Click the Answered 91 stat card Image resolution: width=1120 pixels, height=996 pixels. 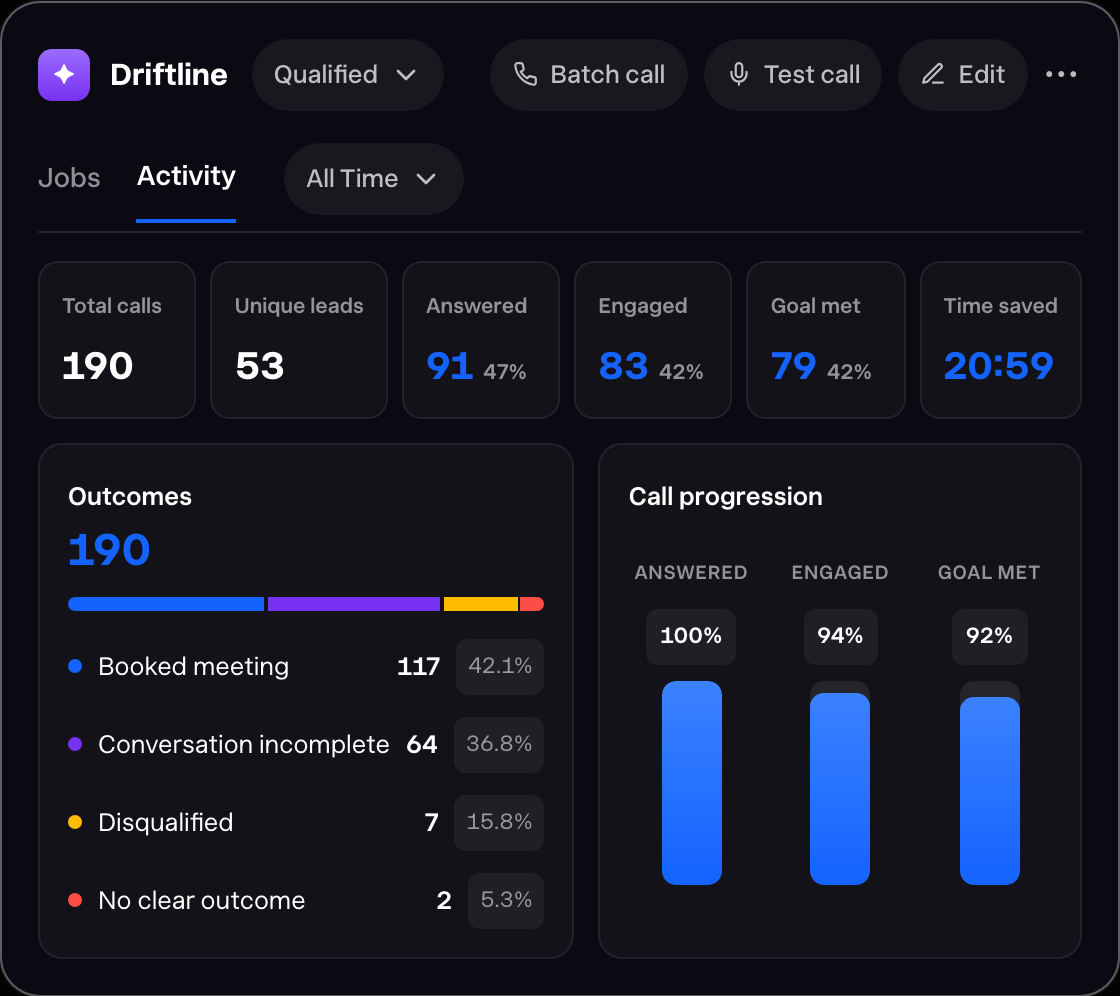pyautogui.click(x=481, y=340)
